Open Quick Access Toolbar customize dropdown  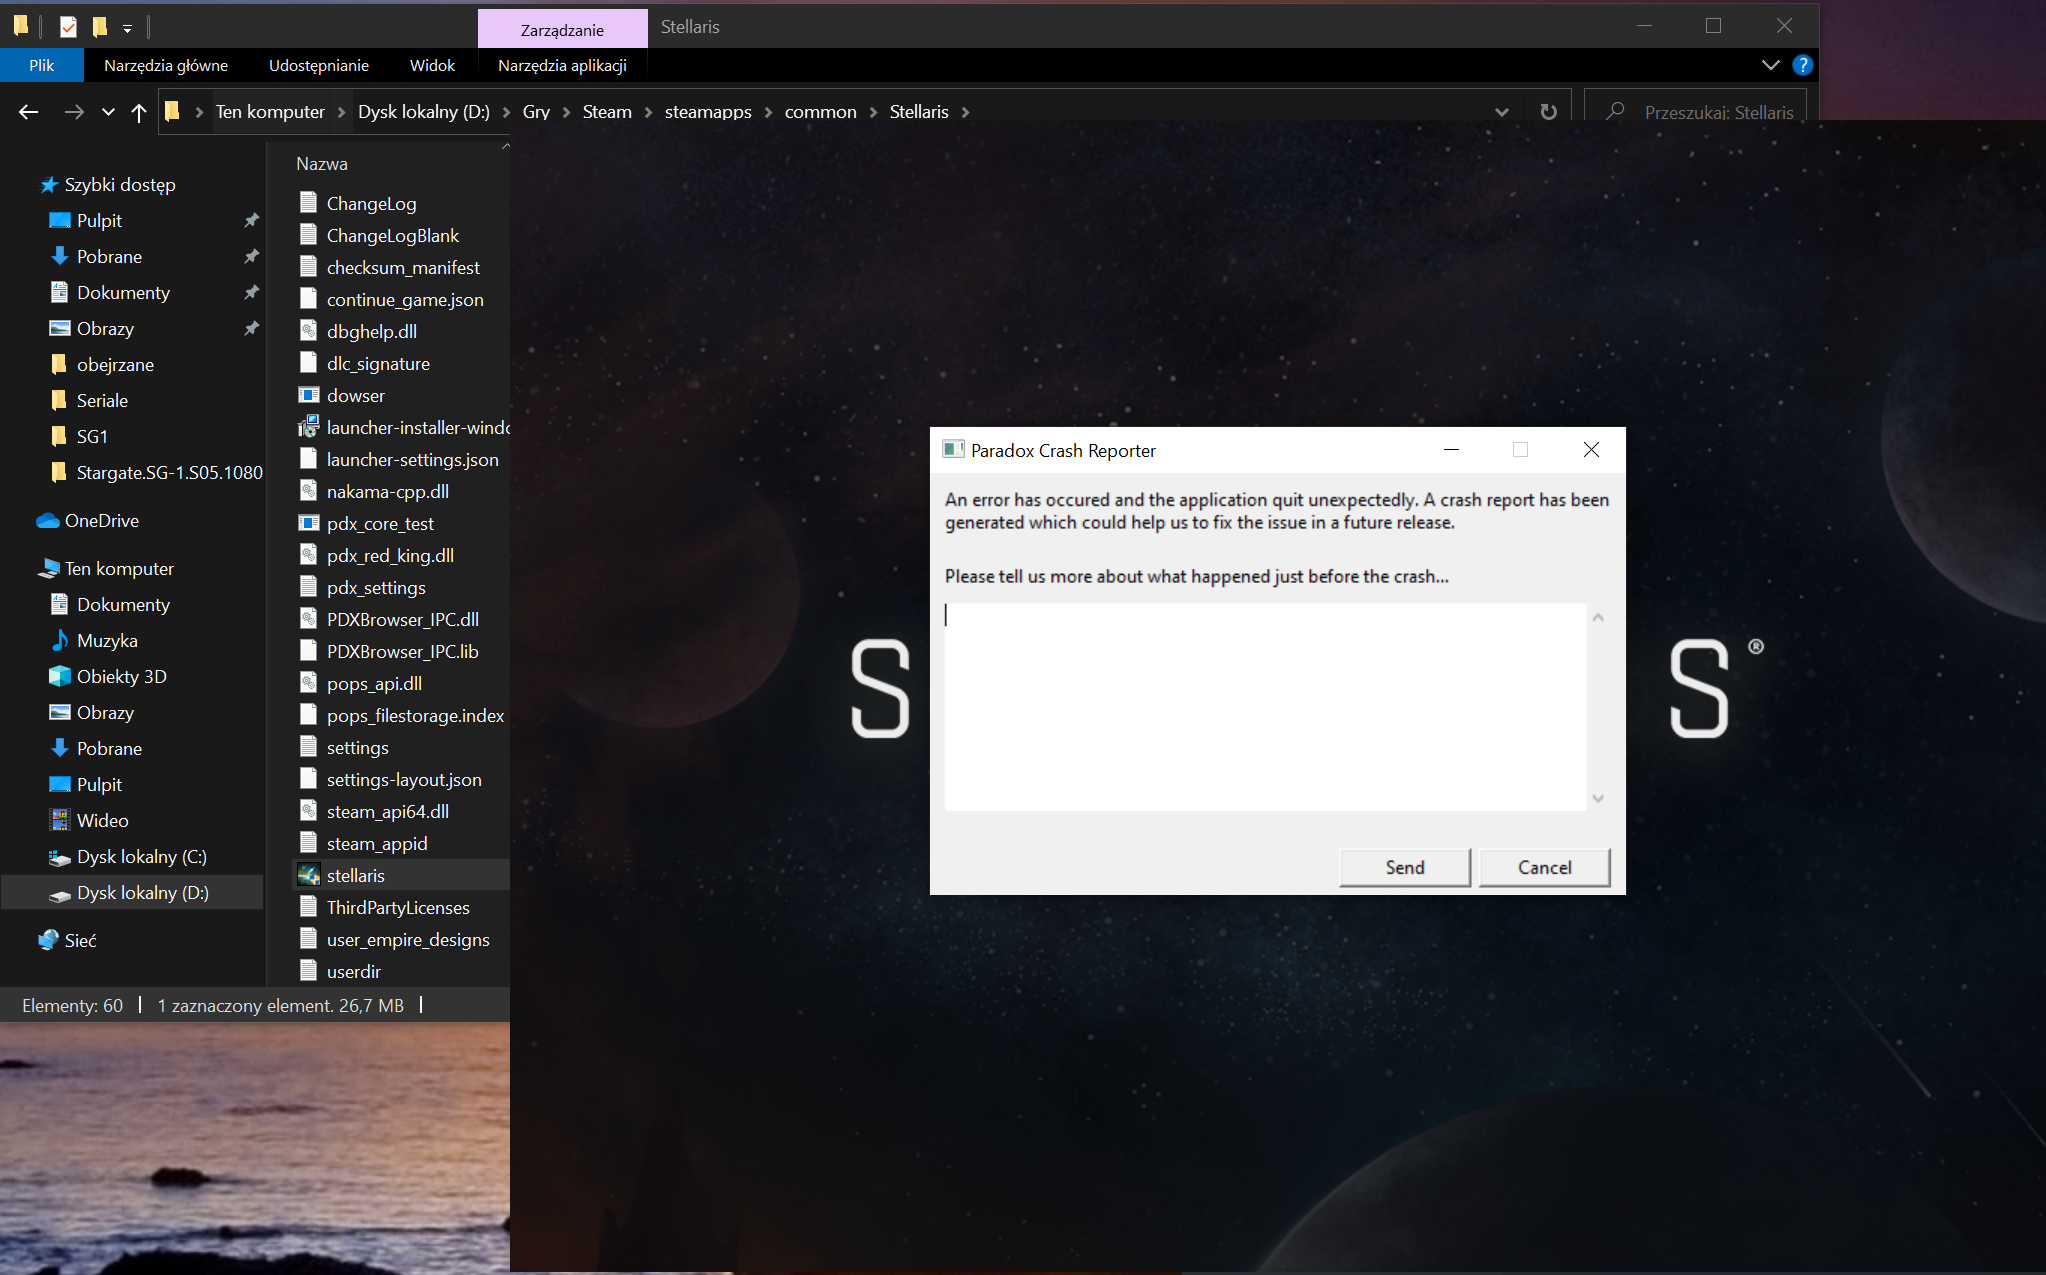(127, 29)
